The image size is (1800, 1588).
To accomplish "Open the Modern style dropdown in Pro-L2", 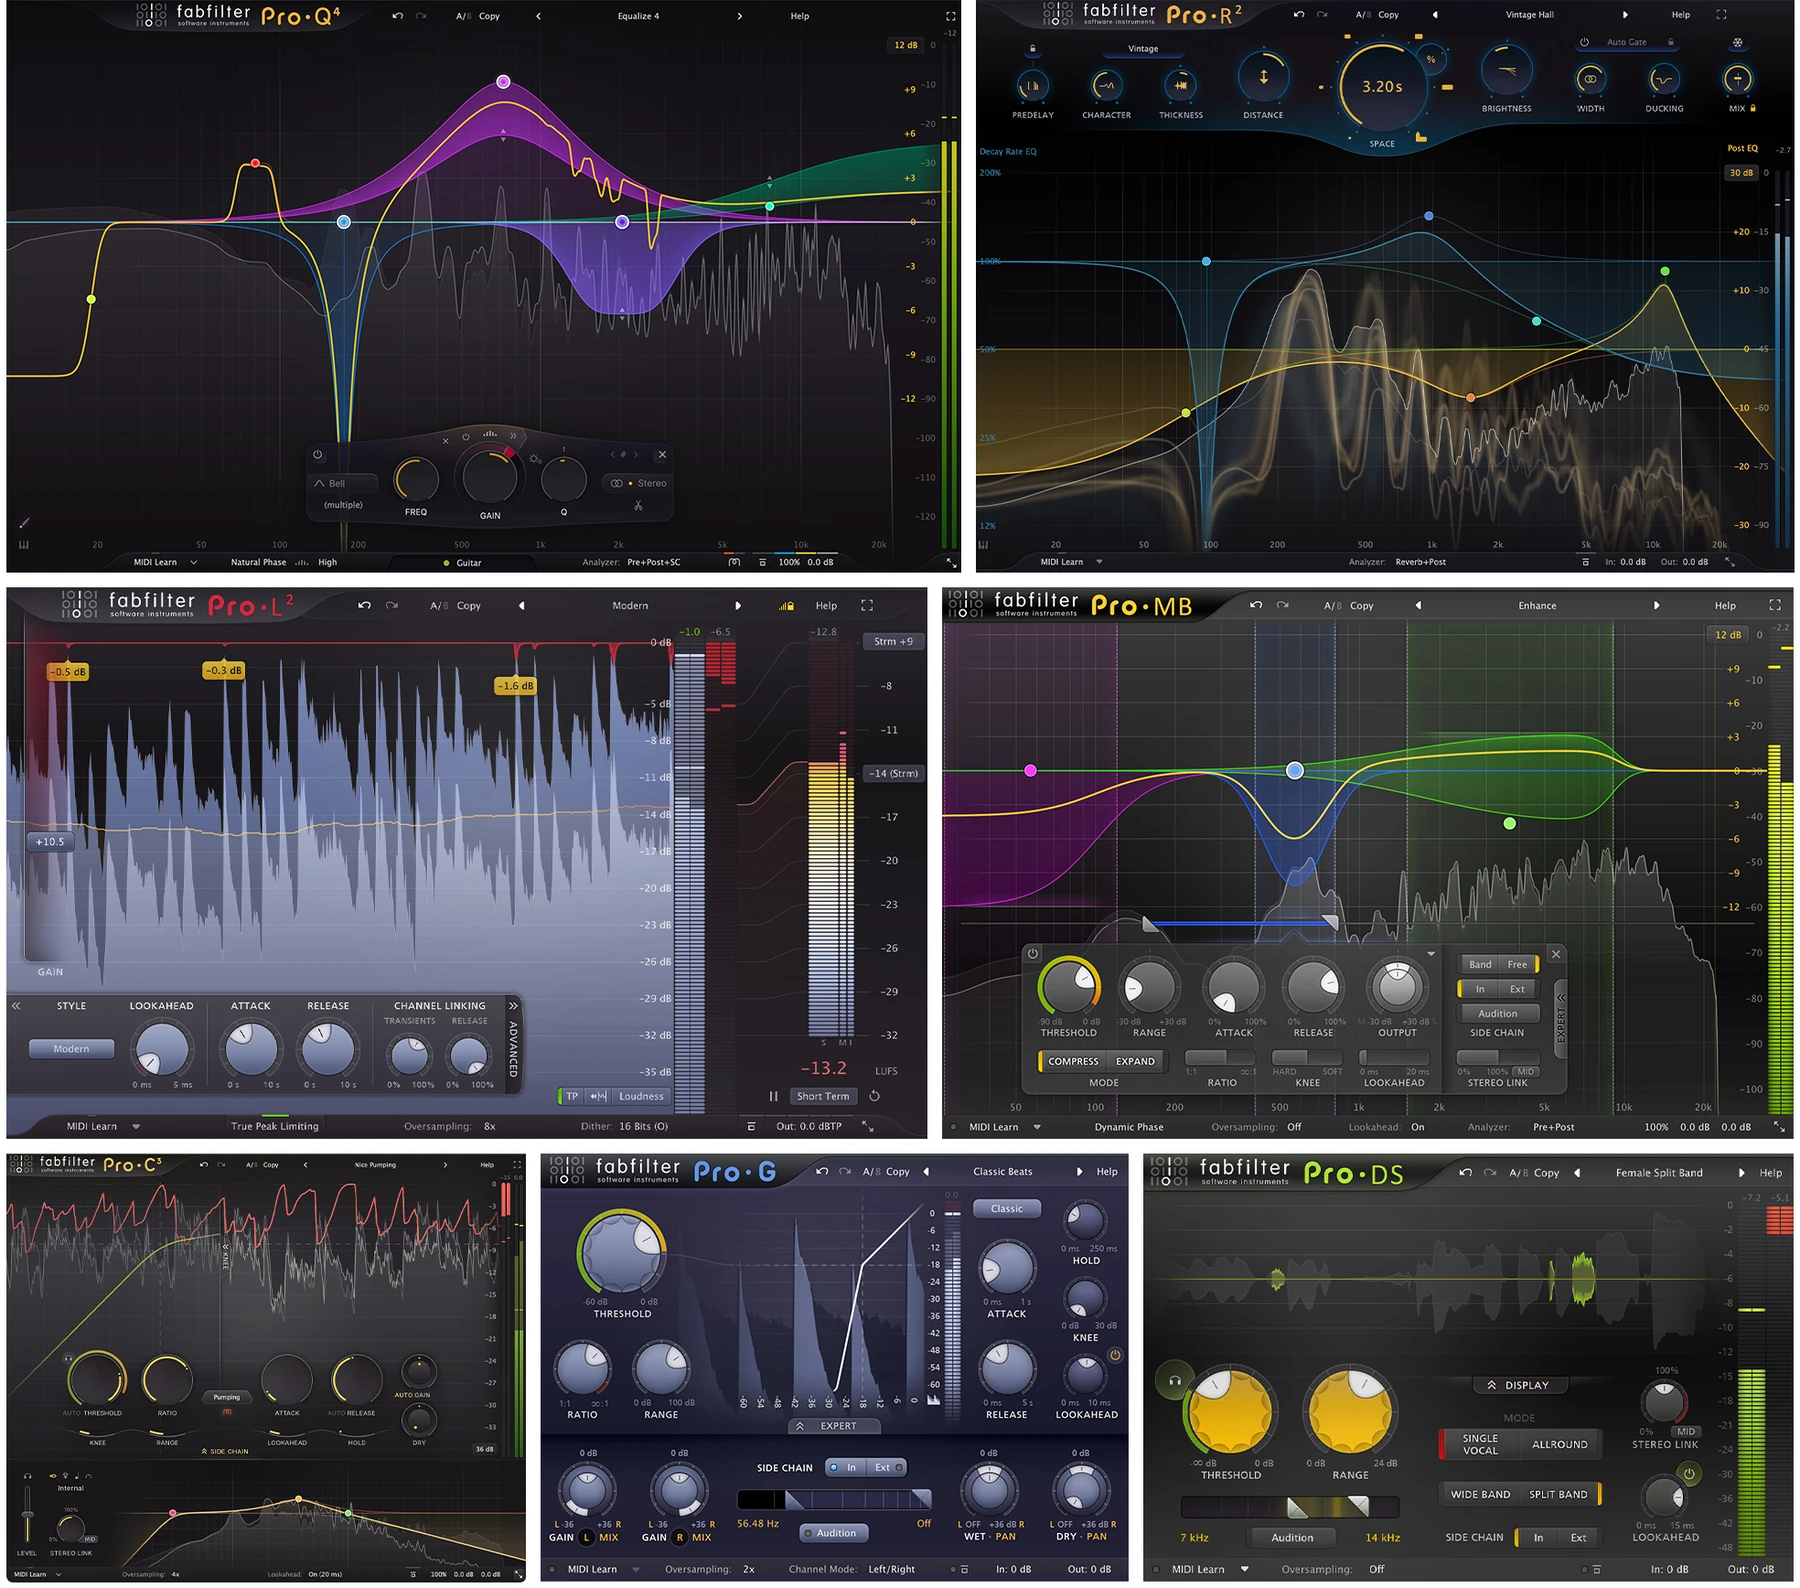I will pyautogui.click(x=71, y=1049).
